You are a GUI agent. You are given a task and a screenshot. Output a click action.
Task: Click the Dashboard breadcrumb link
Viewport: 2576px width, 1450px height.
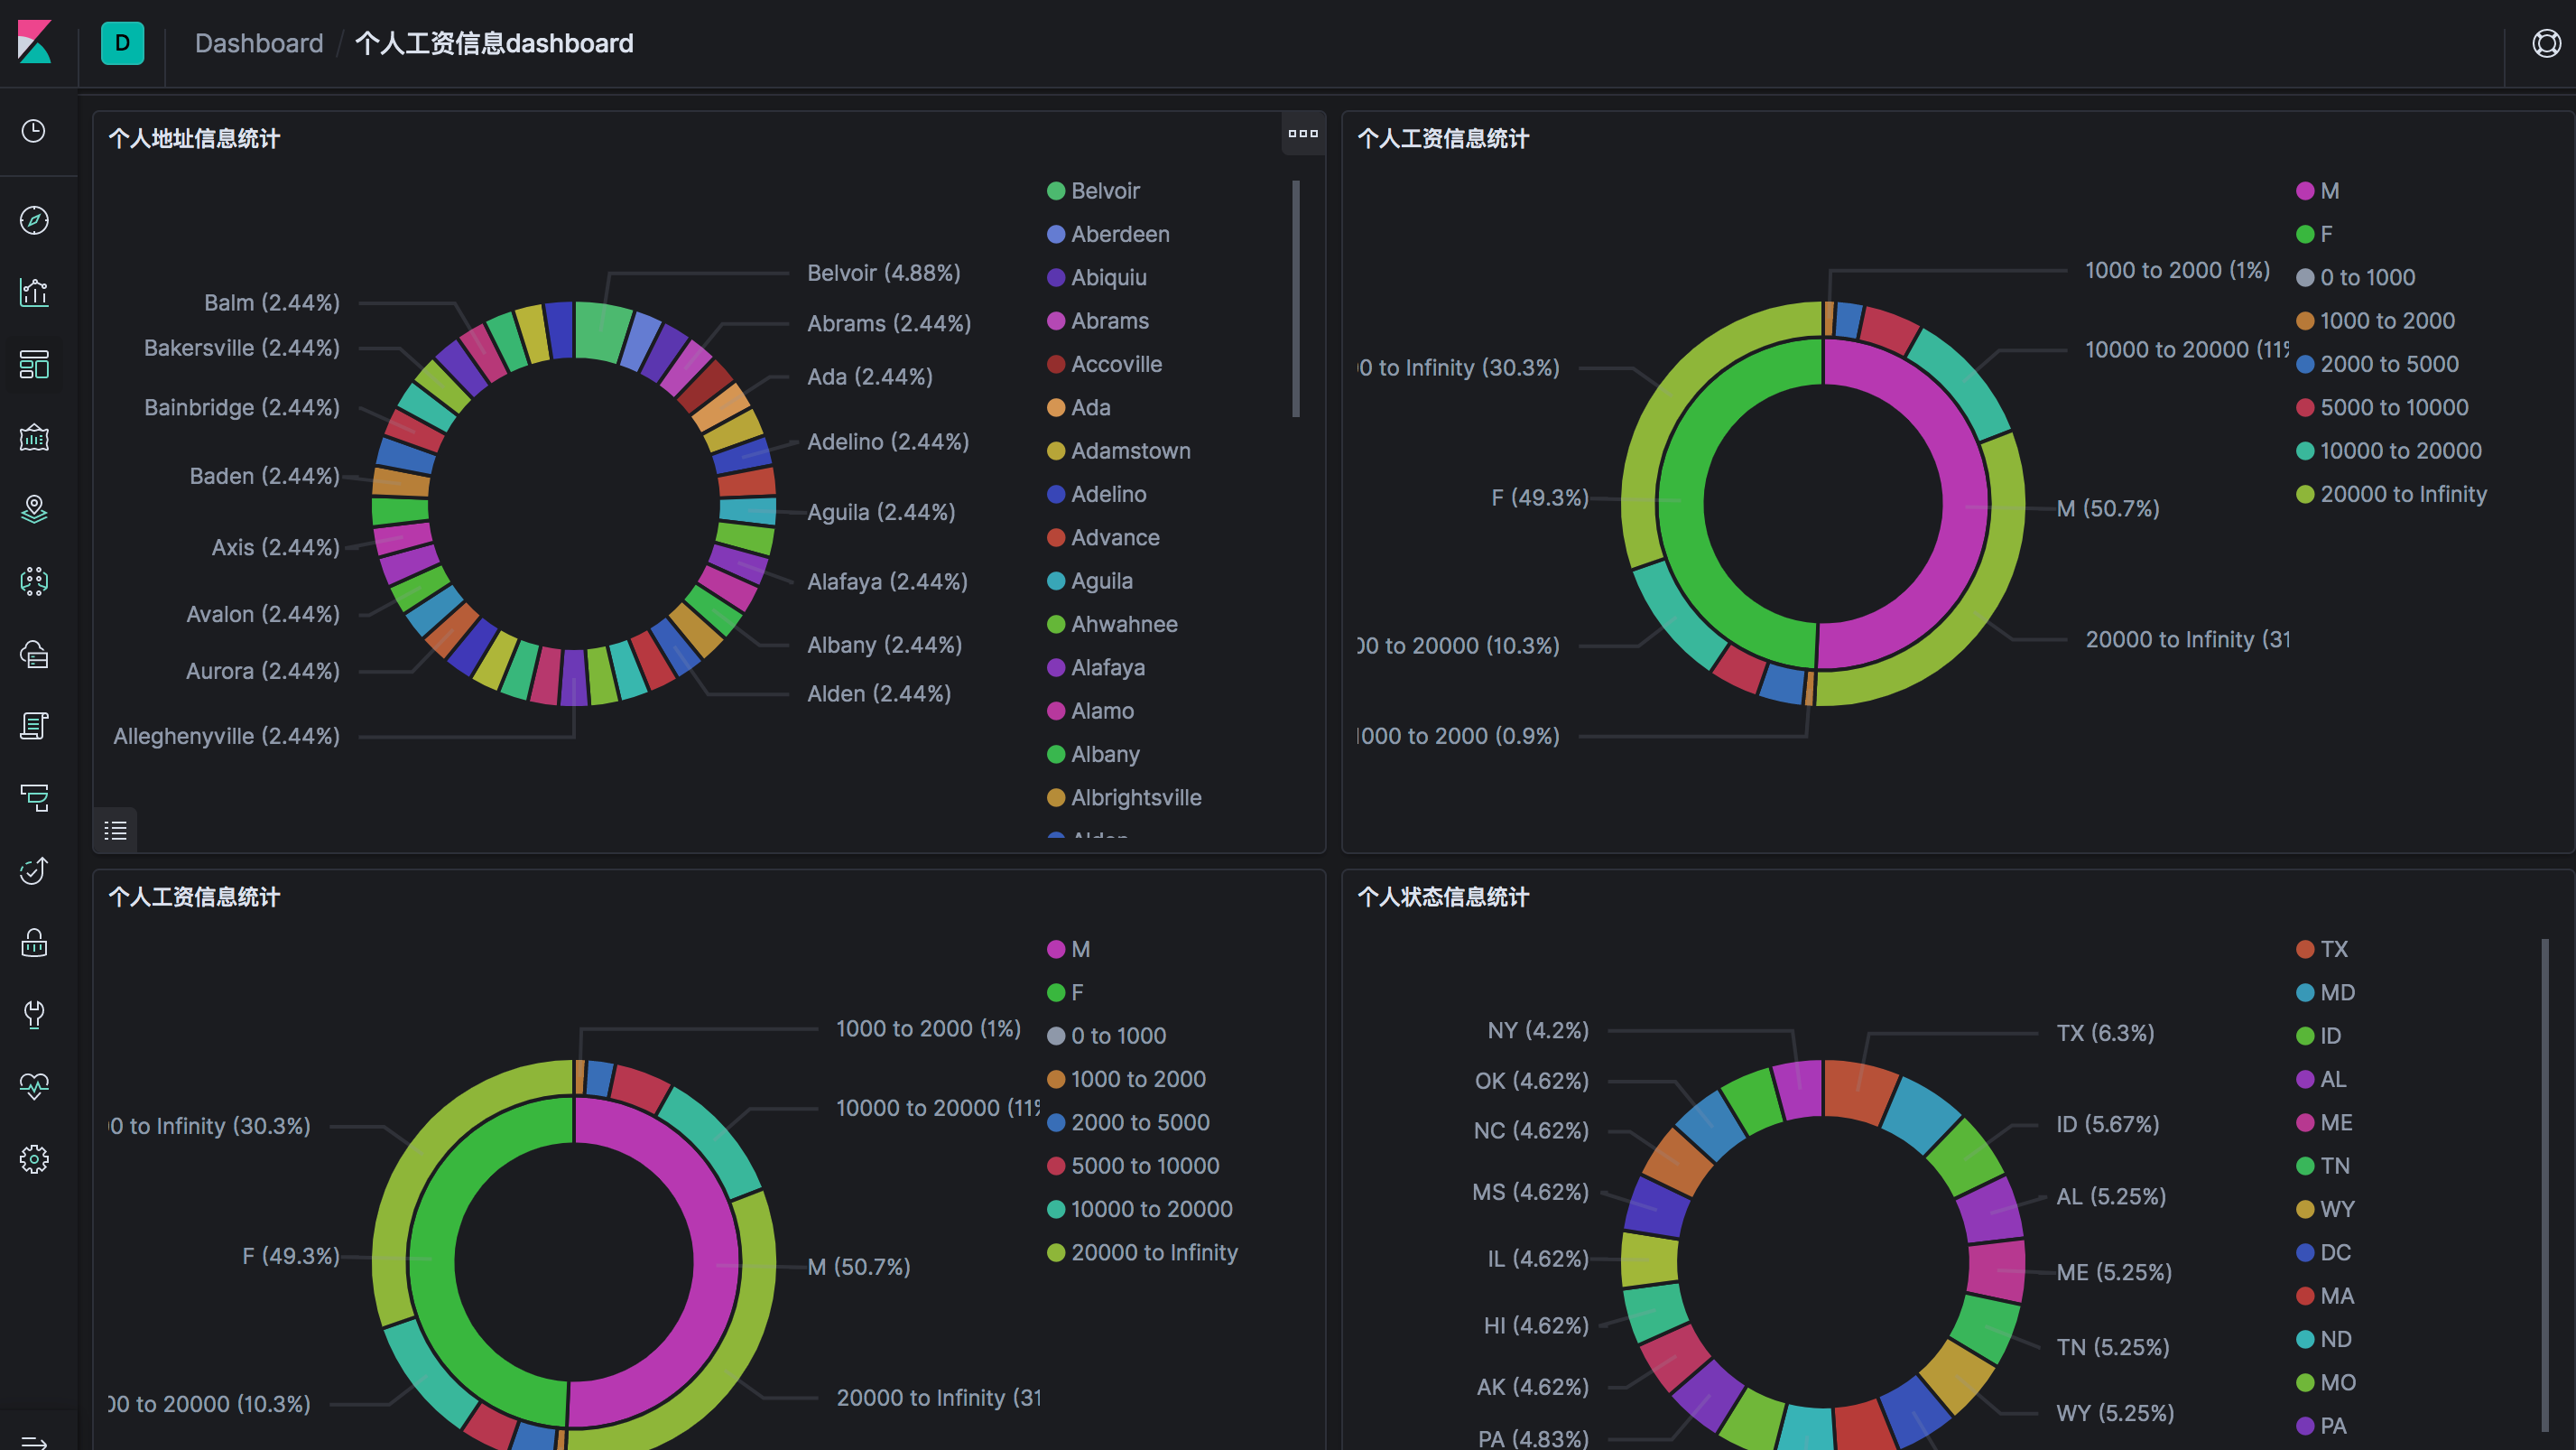coord(259,43)
